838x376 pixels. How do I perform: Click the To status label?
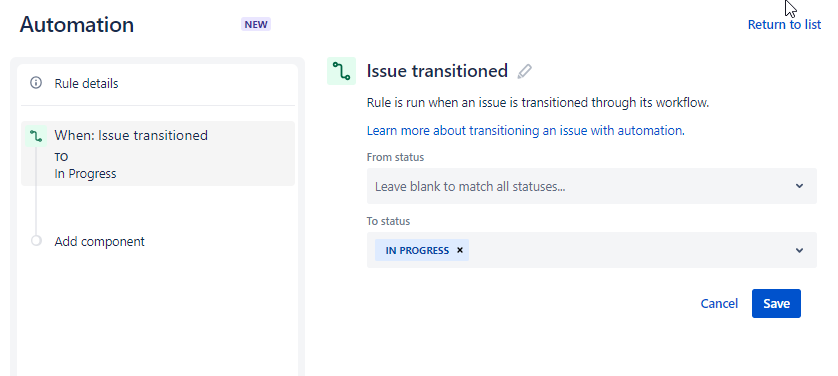click(x=388, y=221)
